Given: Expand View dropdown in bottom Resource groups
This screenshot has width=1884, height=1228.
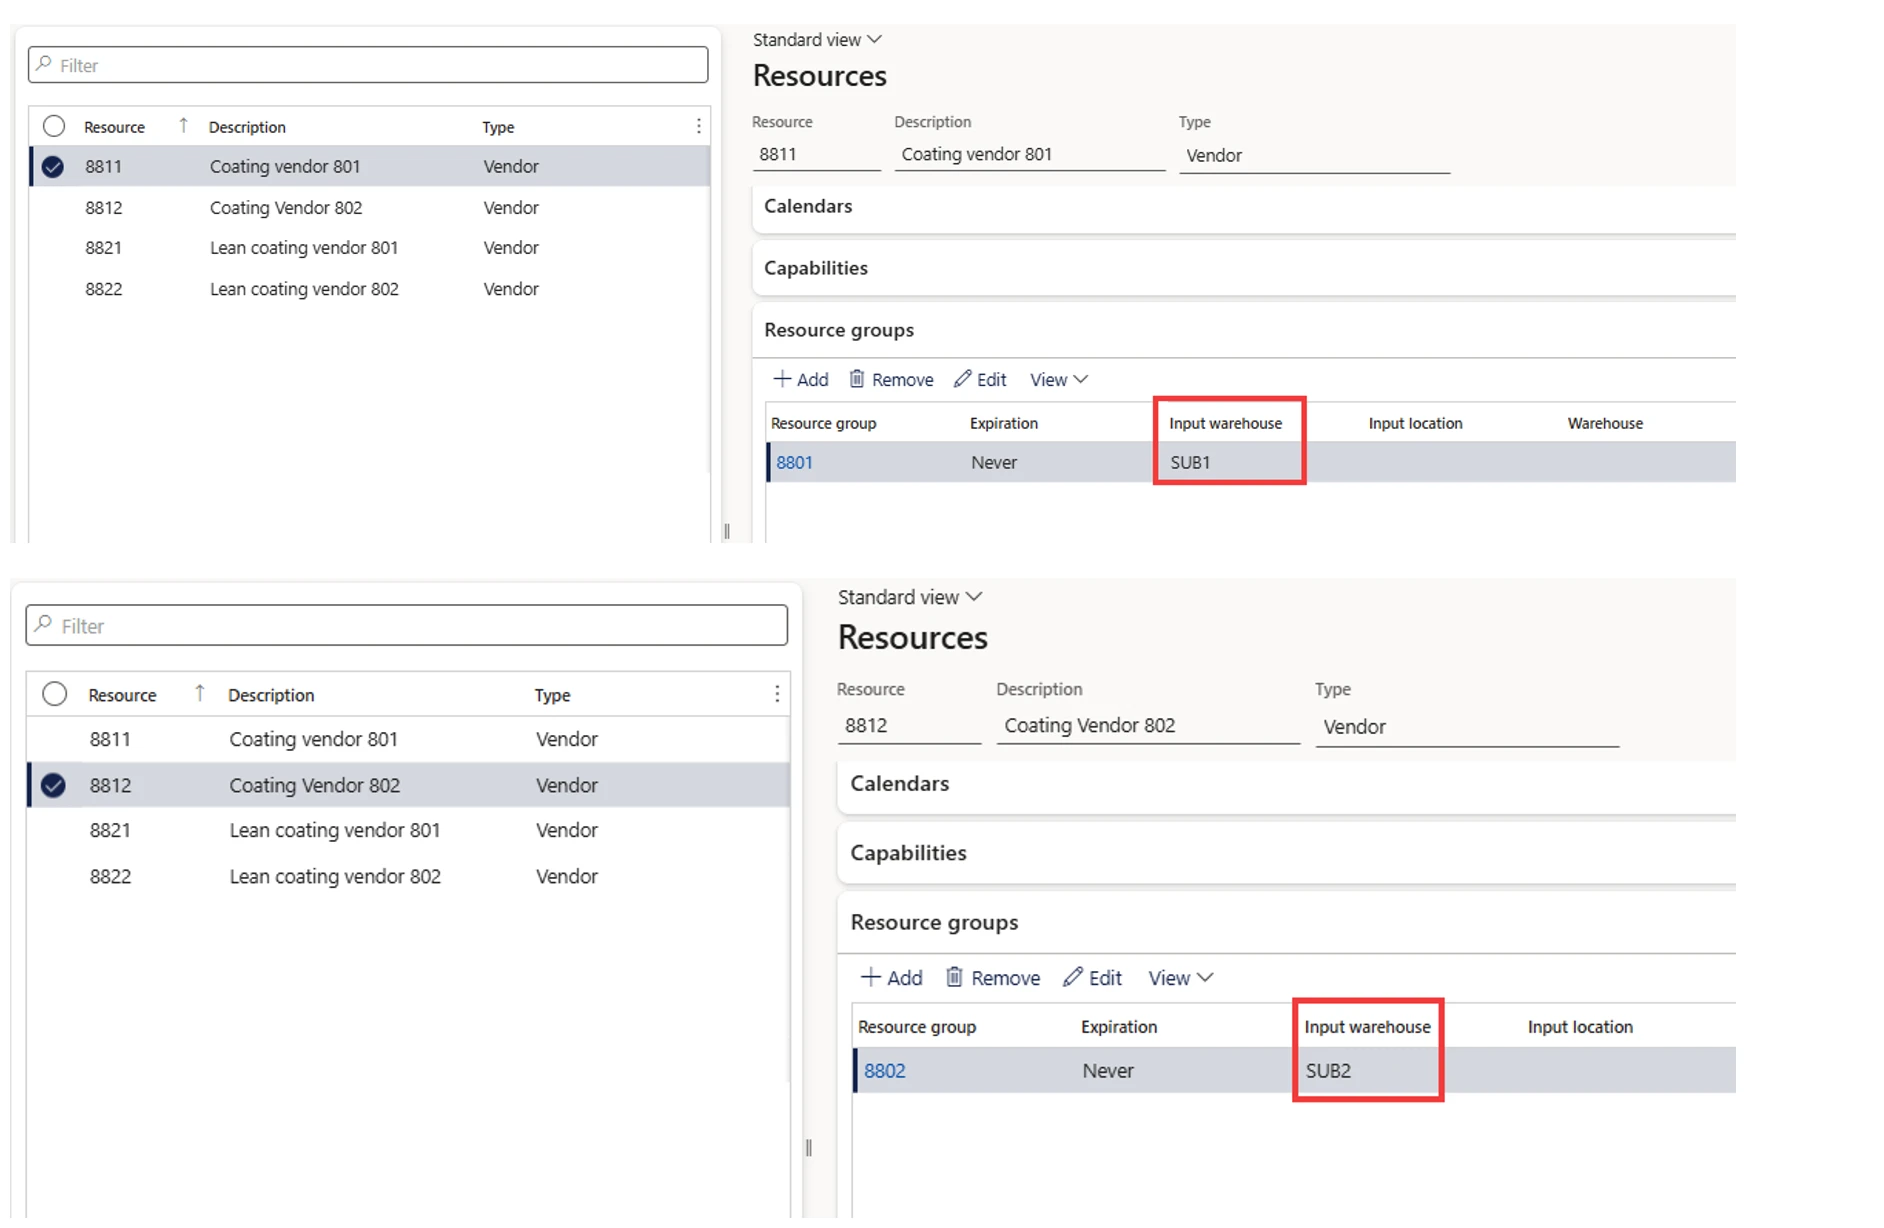Looking at the screenshot, I should coord(1180,978).
